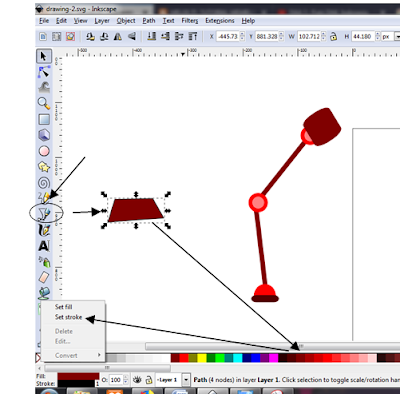Click the opacity value stepper arrows

pos(126,380)
